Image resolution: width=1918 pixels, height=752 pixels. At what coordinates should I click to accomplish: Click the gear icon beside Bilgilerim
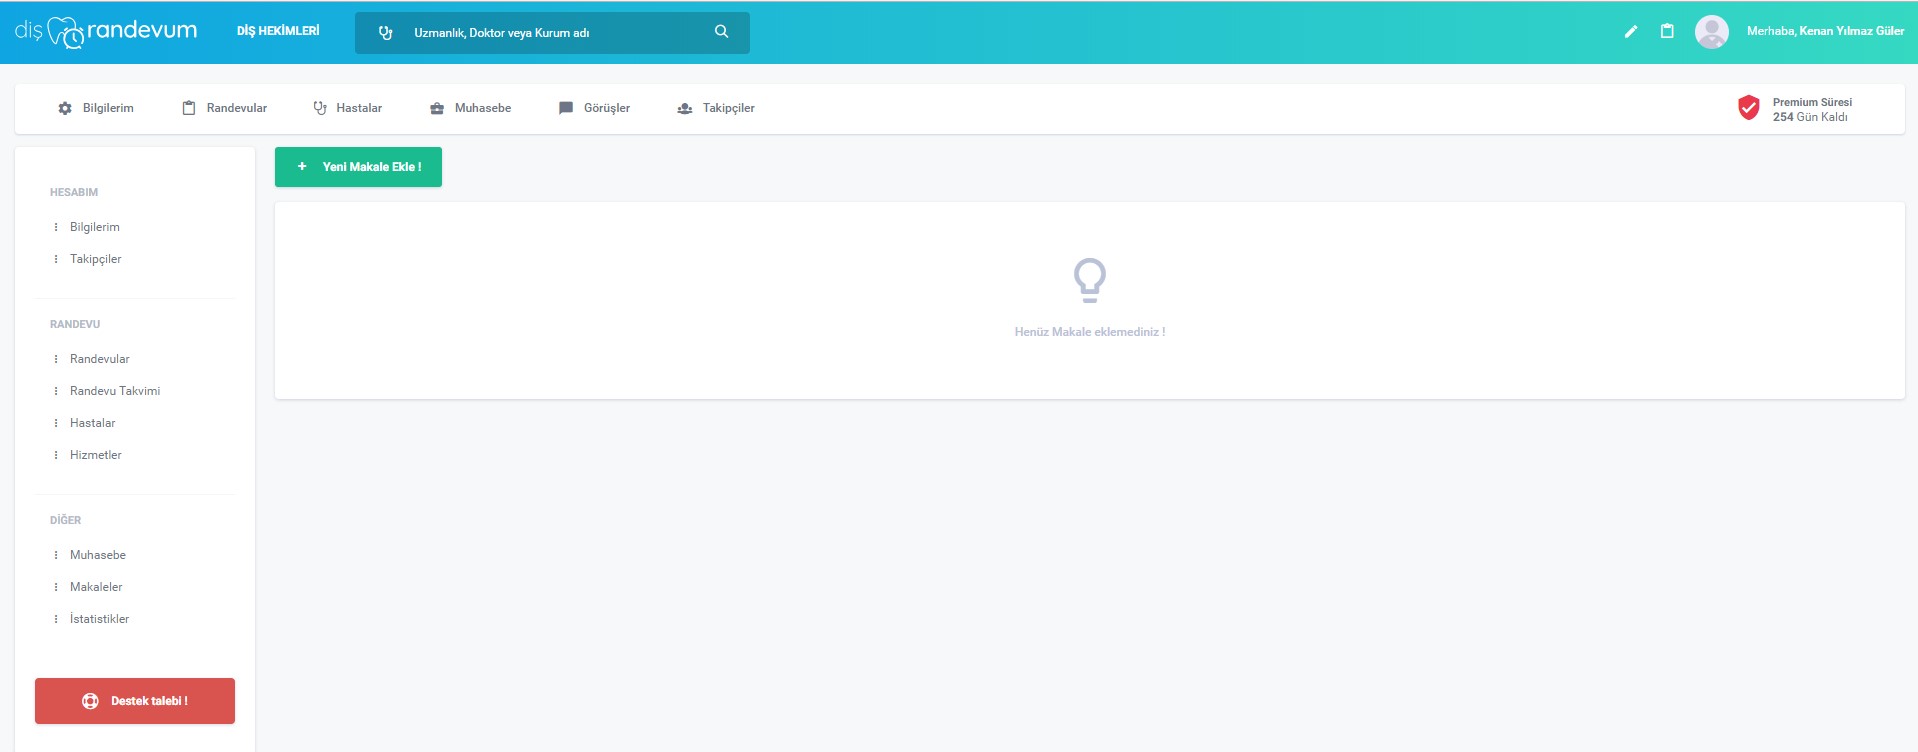pyautogui.click(x=65, y=108)
